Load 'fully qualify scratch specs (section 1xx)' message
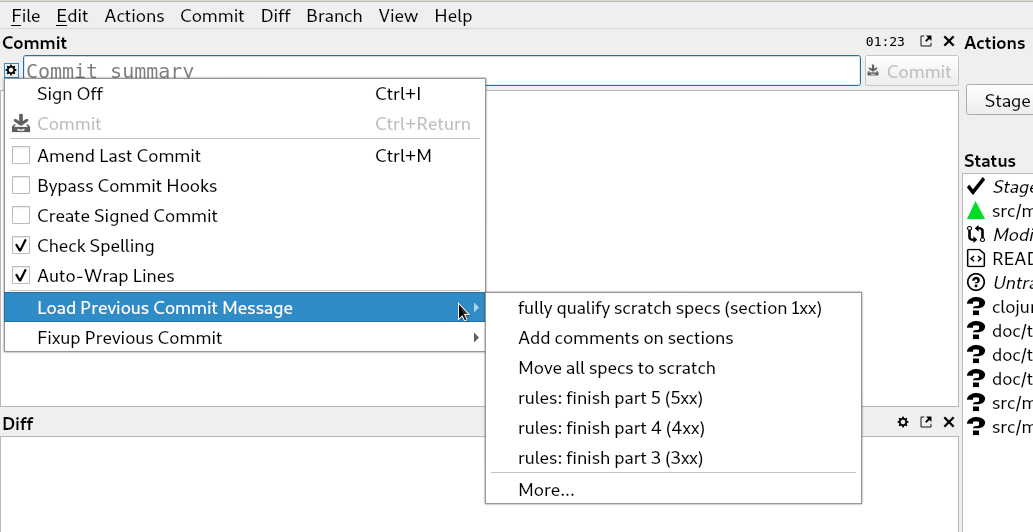The height and width of the screenshot is (532, 1033). click(x=673, y=308)
